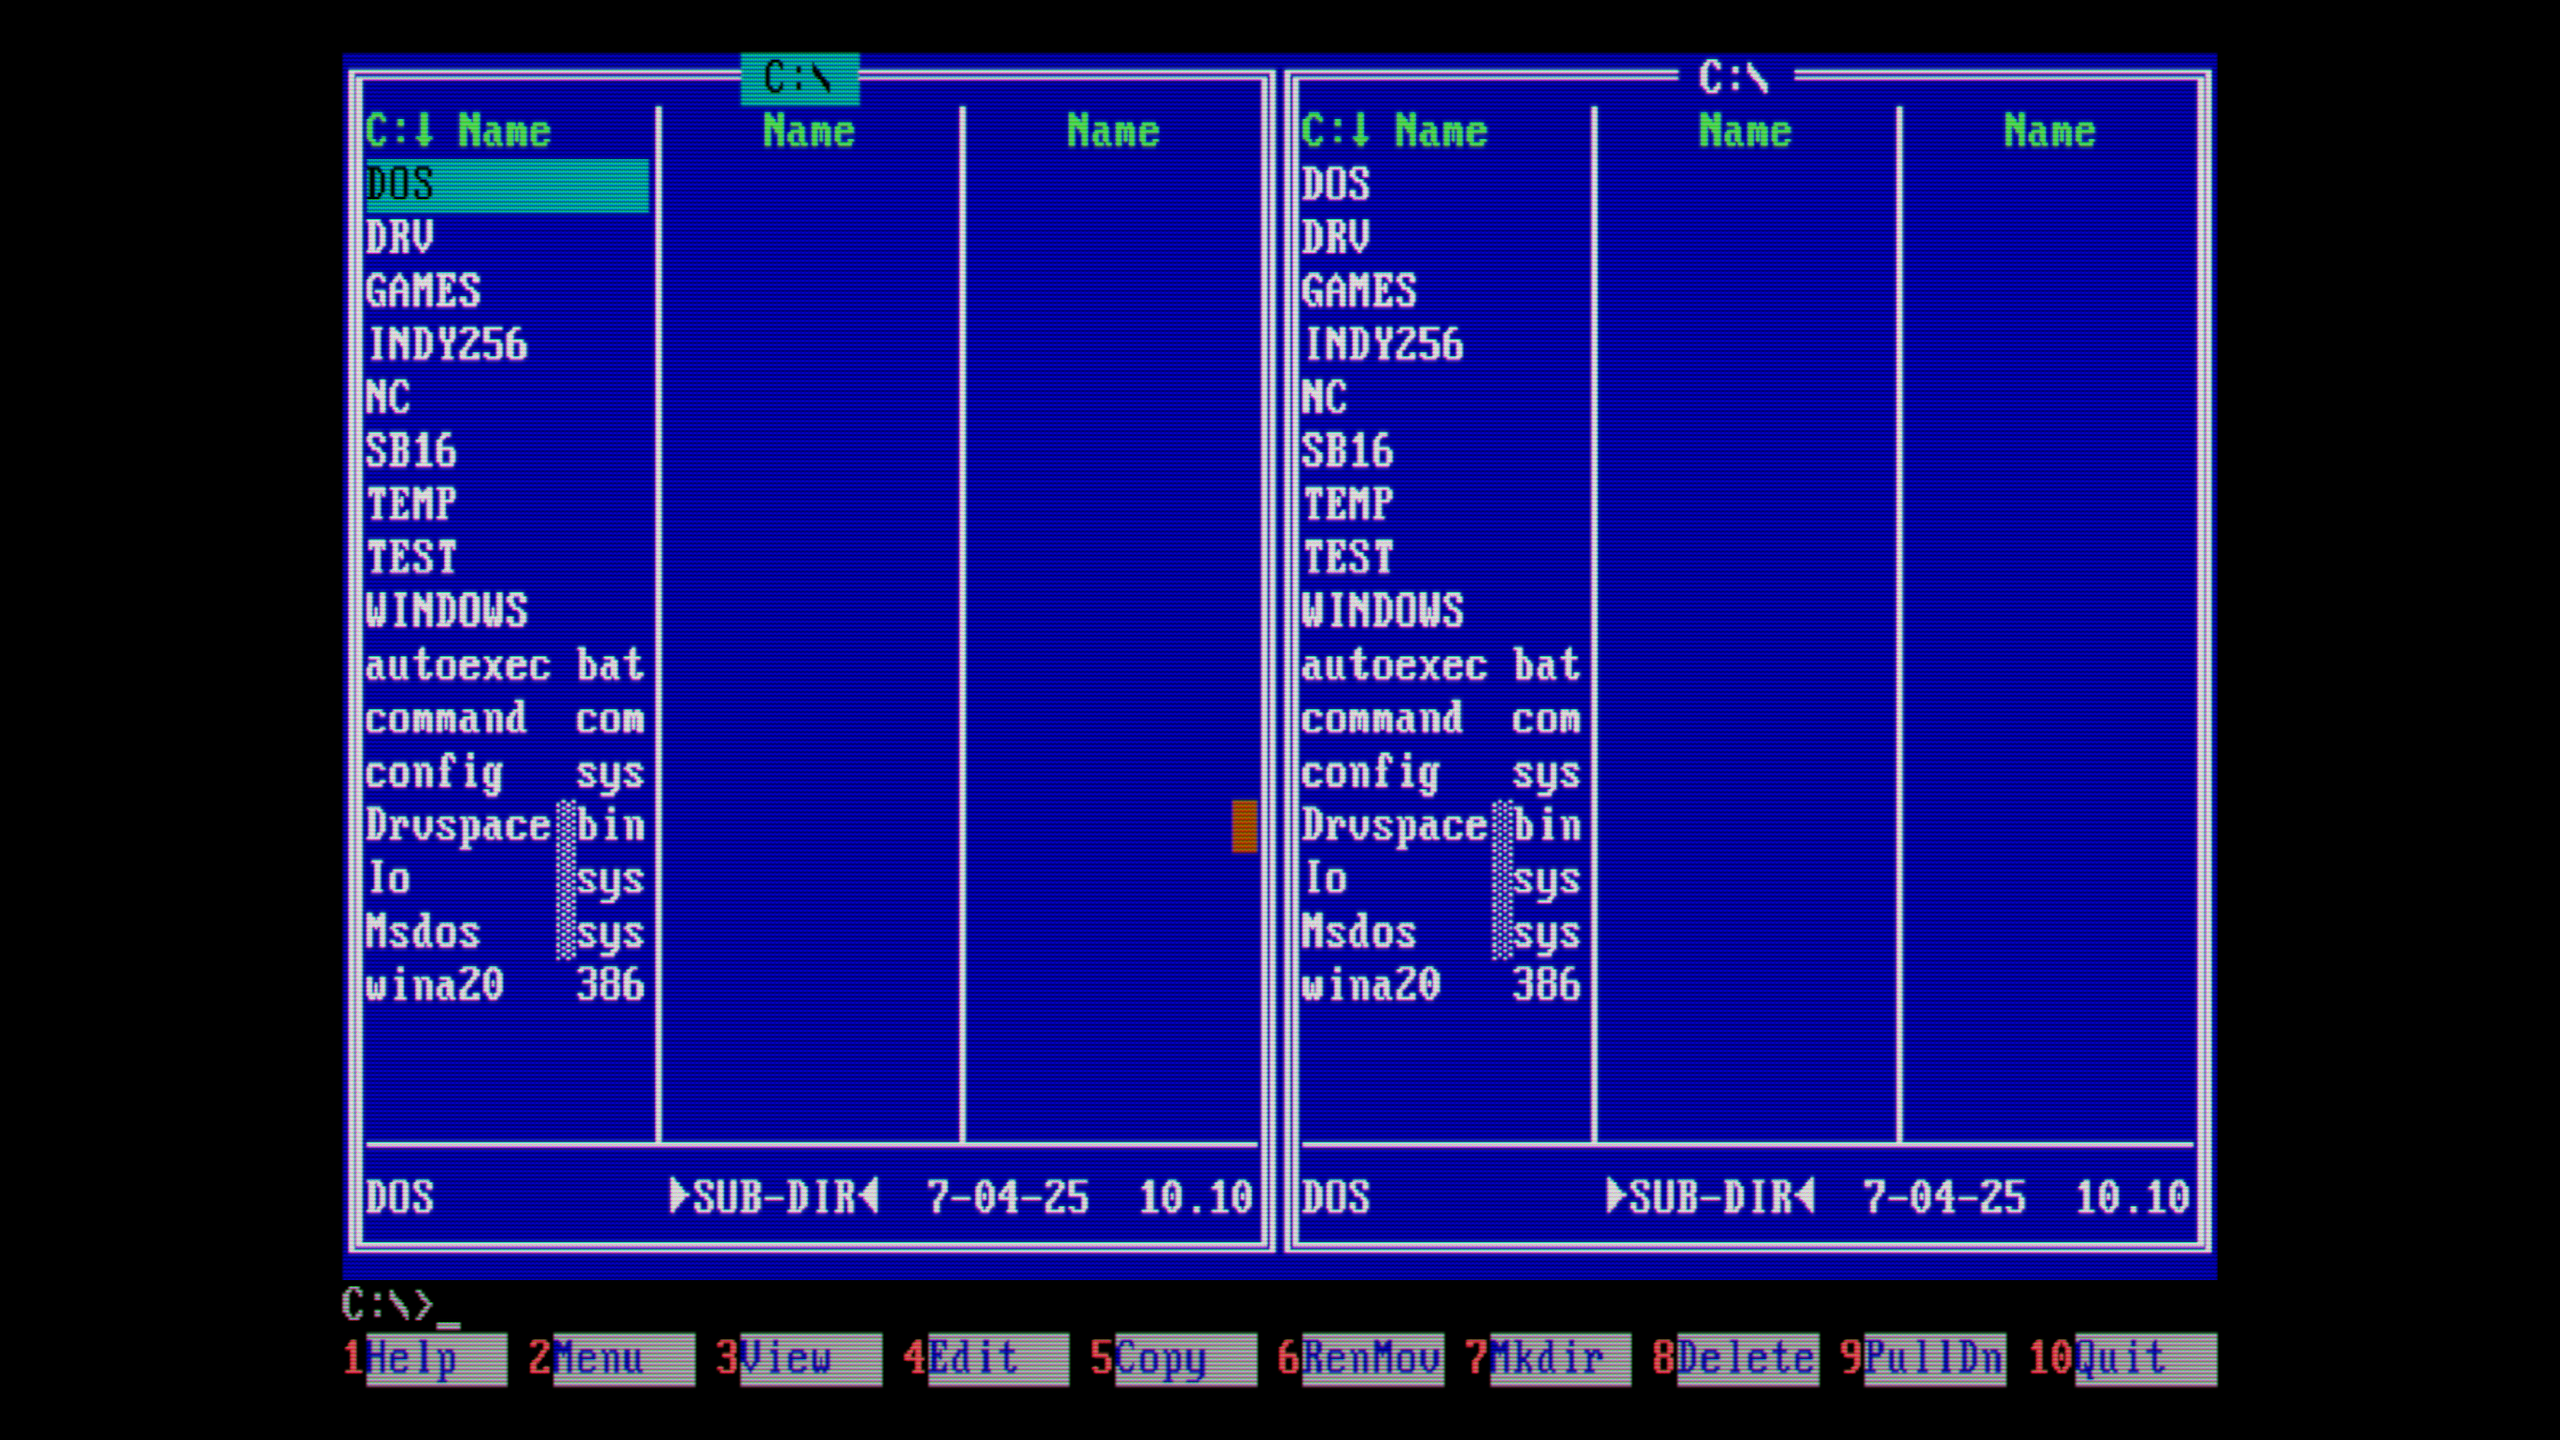The image size is (2560, 1440).
Task: Click the 7-04-25 date in left footer
Action: 1007,1197
